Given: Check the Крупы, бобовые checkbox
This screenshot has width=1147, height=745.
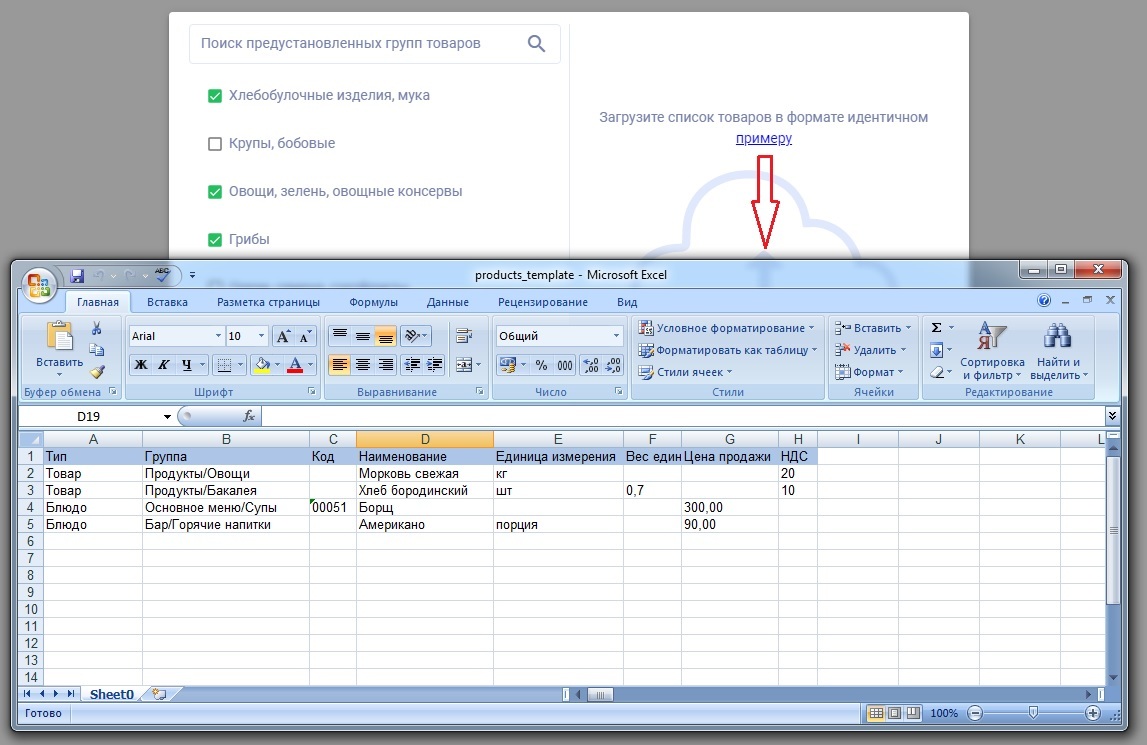Looking at the screenshot, I should 214,144.
